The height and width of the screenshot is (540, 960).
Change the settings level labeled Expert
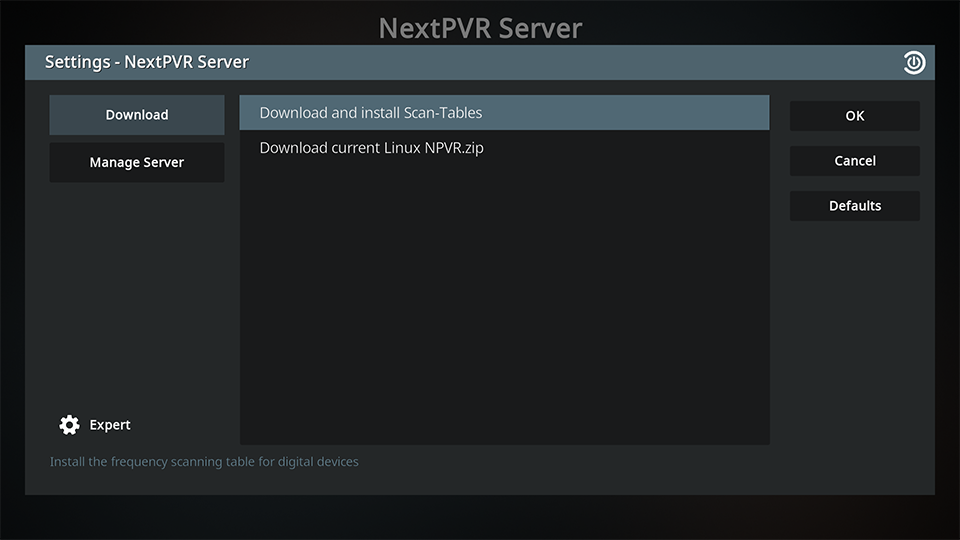click(110, 425)
